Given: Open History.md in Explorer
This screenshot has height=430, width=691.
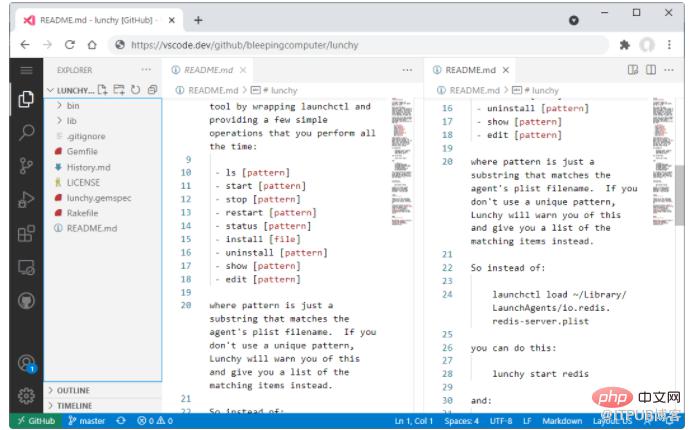Looking at the screenshot, I should coord(103,167).
